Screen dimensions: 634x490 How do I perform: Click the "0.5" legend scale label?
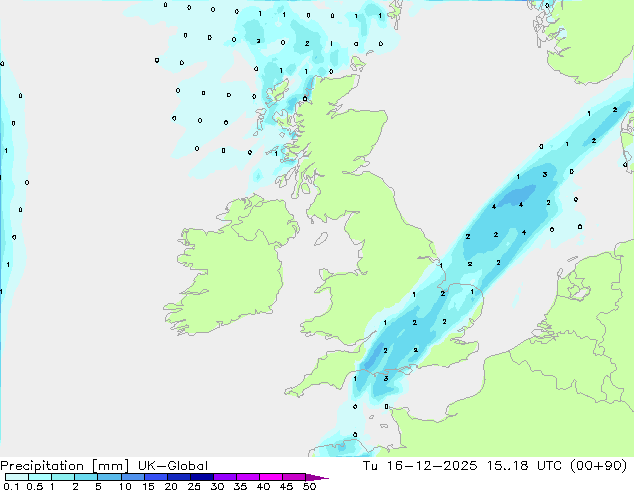coord(34,486)
